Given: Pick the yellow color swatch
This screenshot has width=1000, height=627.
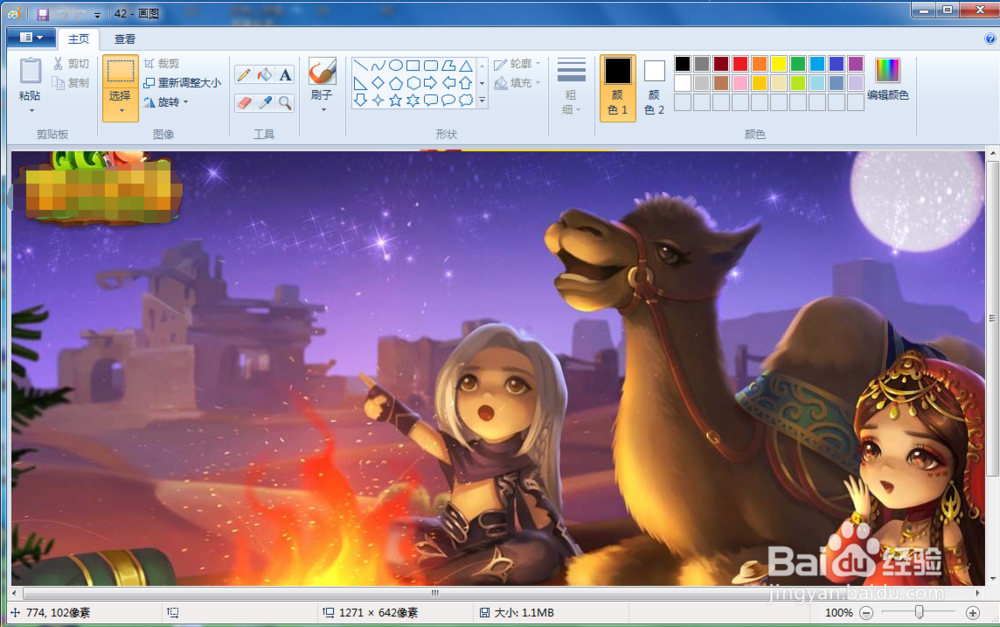Looking at the screenshot, I should [x=779, y=64].
